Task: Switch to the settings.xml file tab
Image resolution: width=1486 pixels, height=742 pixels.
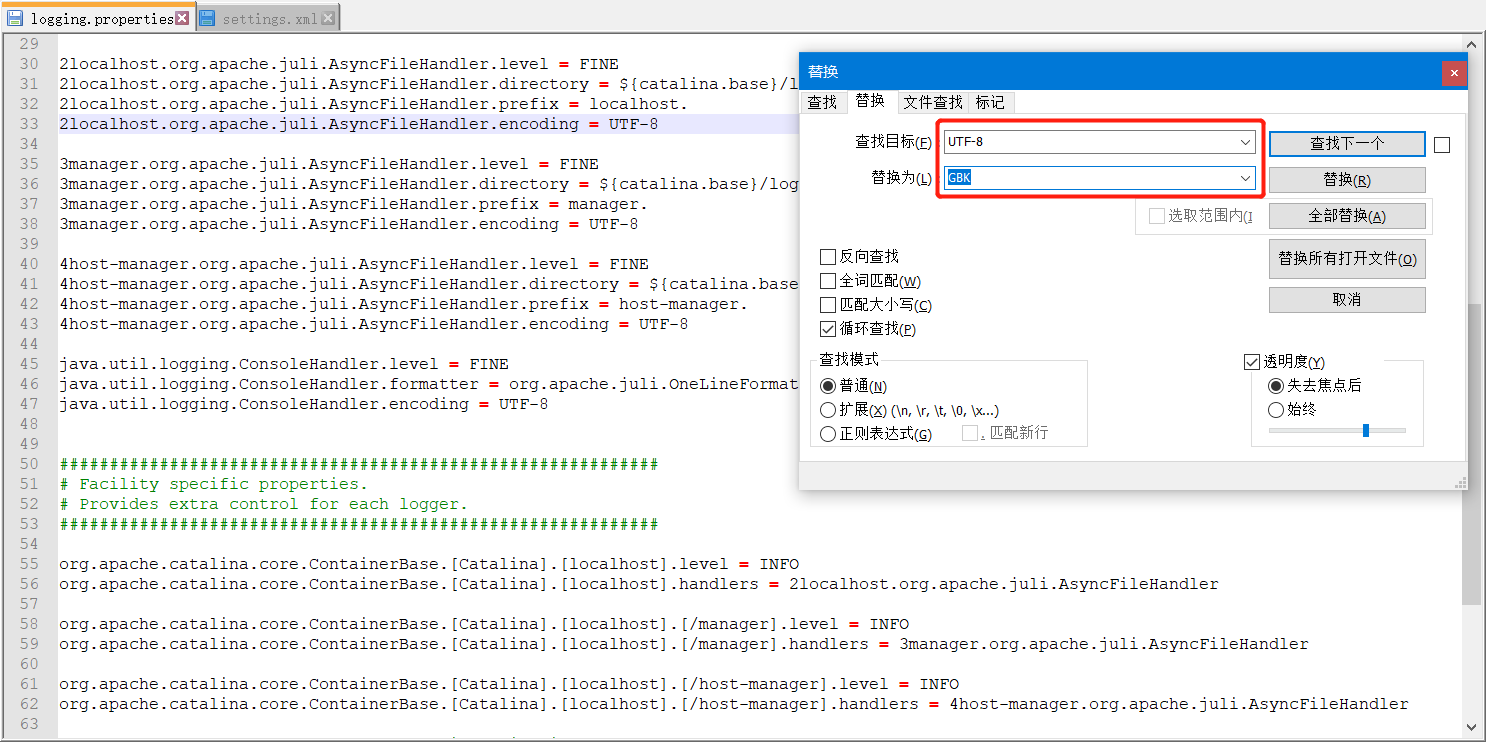Action: click(x=268, y=18)
